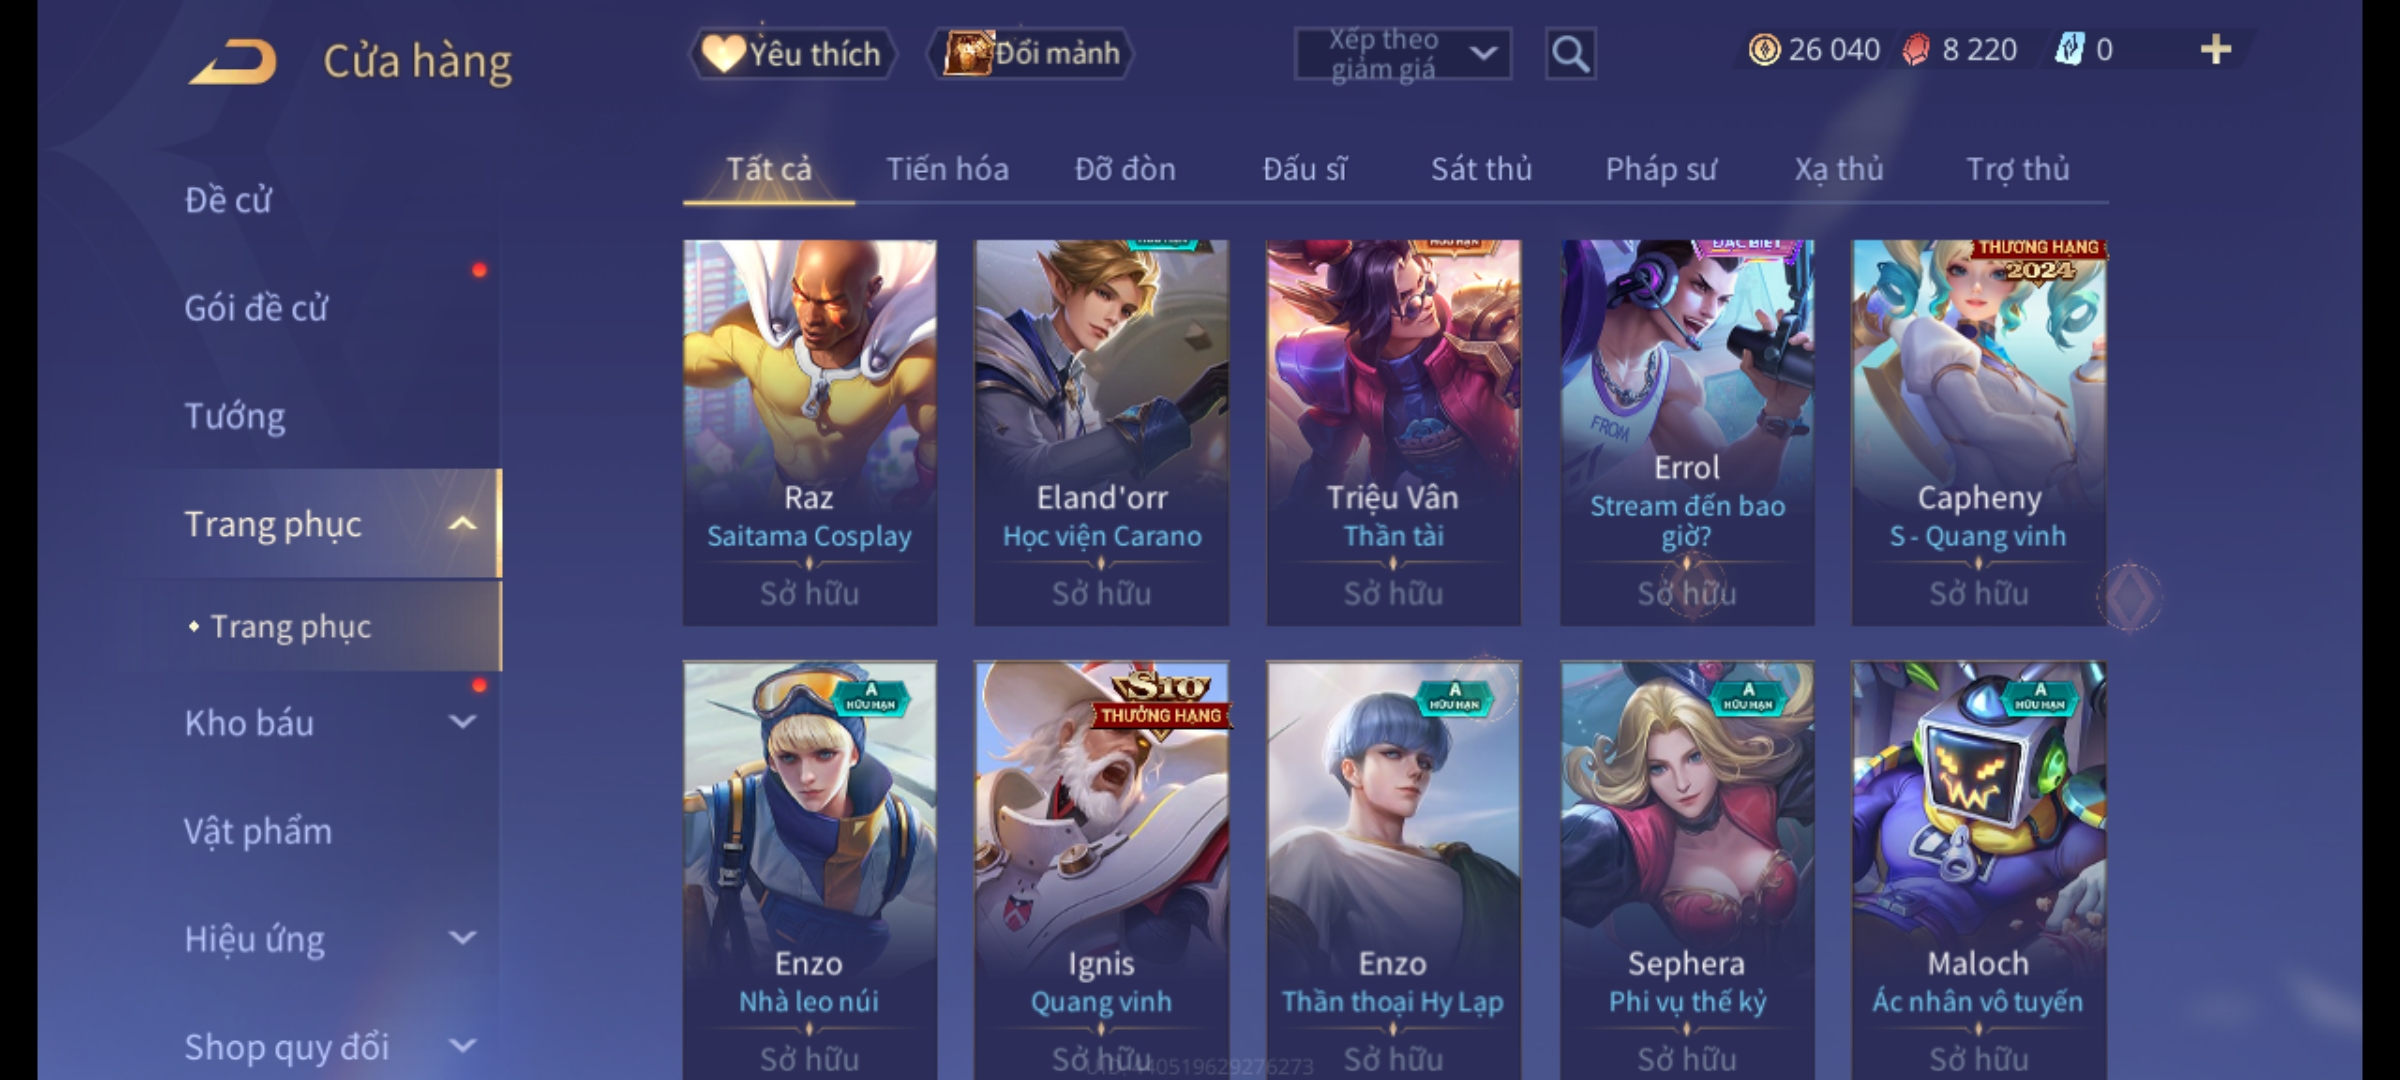The width and height of the screenshot is (2400, 1080).
Task: Select Raz Saitama Cosplay skin card
Action: pos(809,432)
